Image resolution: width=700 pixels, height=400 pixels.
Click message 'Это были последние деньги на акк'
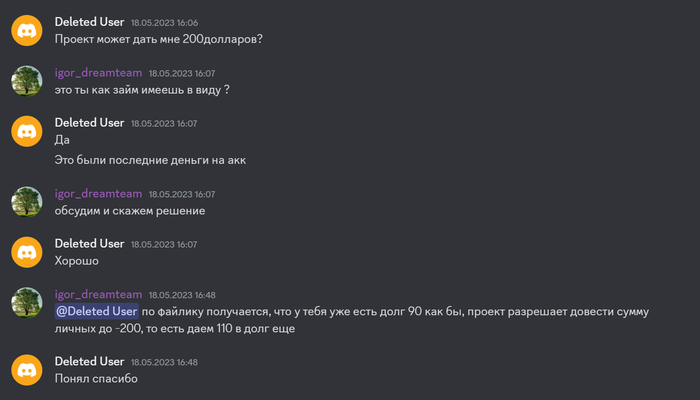pos(150,160)
